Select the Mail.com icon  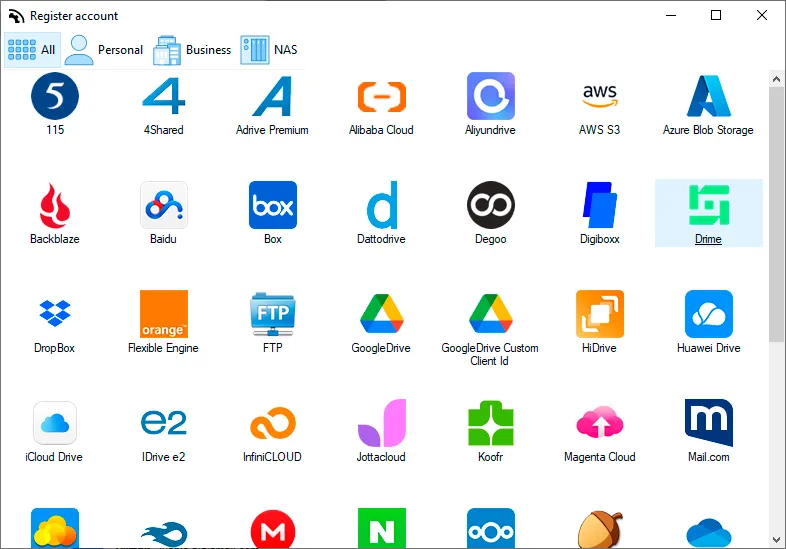tap(709, 423)
